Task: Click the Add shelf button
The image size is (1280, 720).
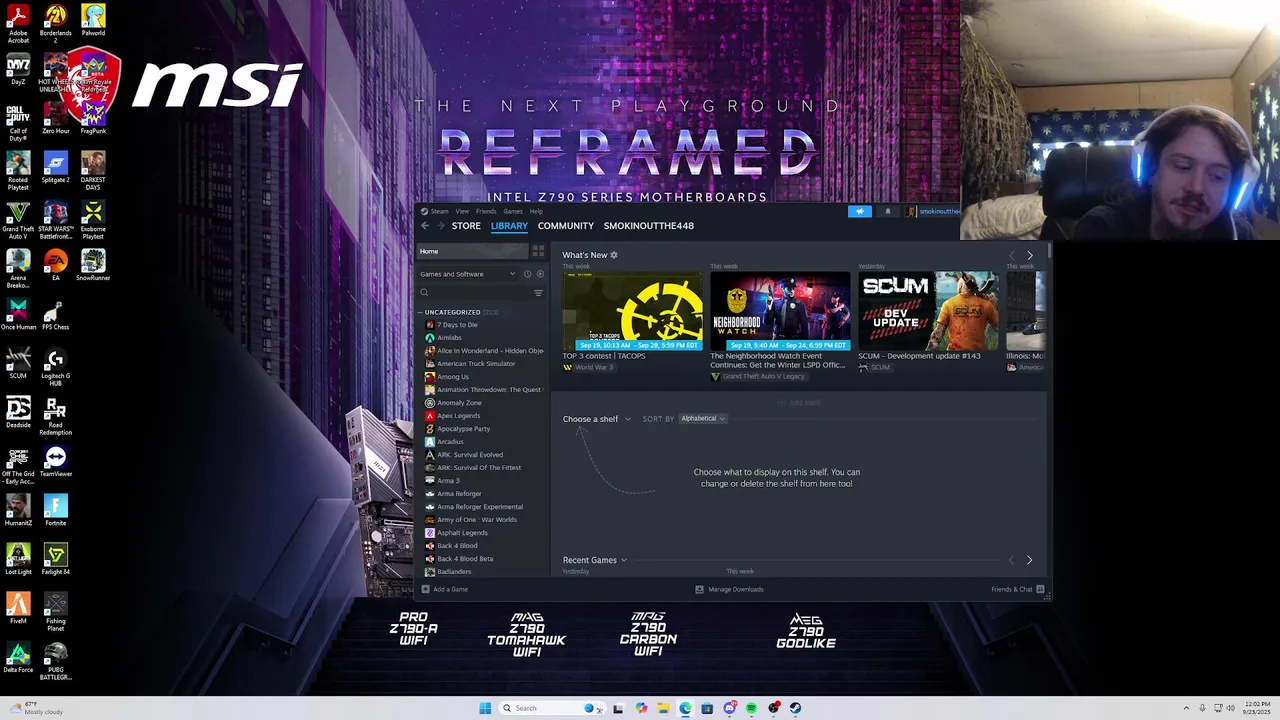Action: click(799, 403)
